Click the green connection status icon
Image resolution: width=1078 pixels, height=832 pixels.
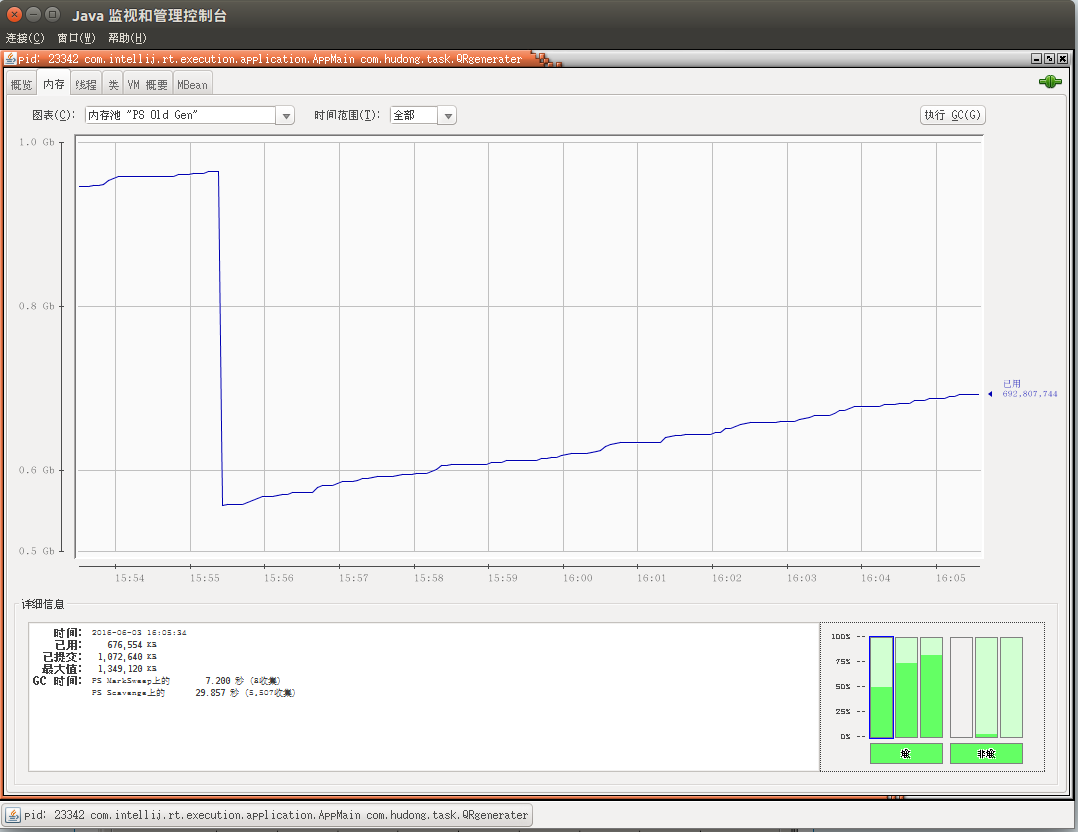pyautogui.click(x=1050, y=83)
